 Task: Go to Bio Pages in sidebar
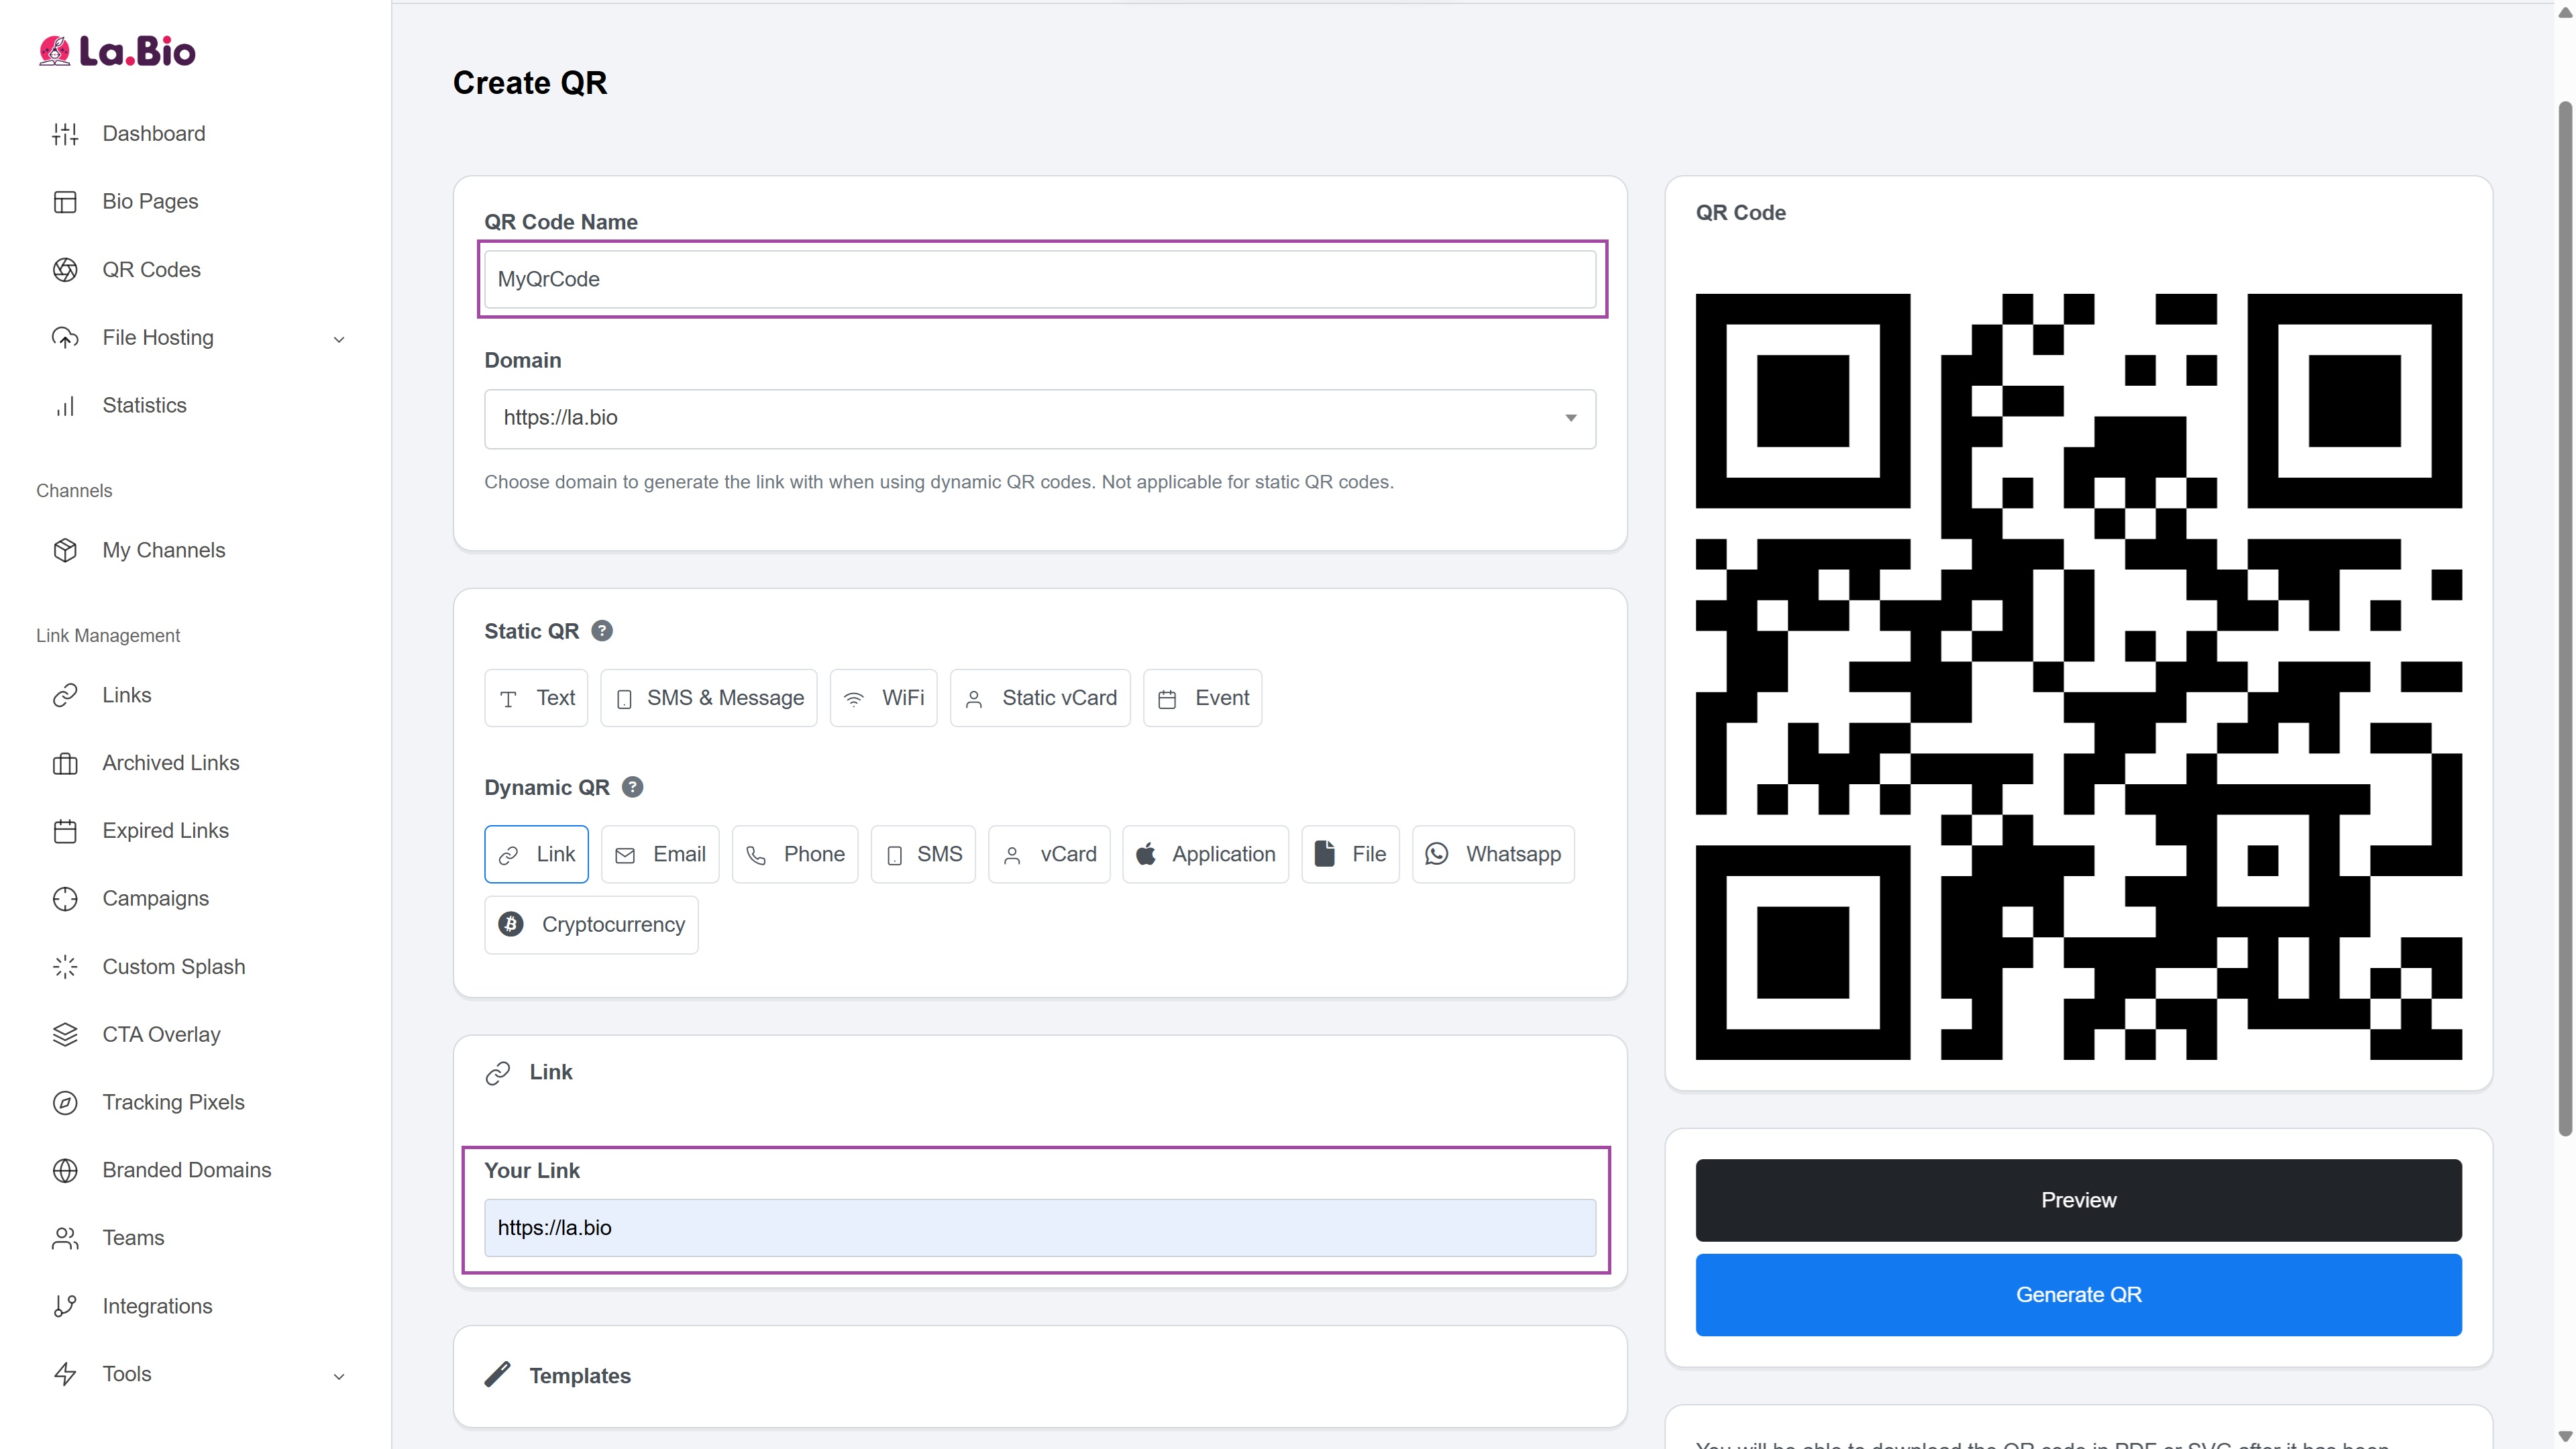tap(150, 201)
